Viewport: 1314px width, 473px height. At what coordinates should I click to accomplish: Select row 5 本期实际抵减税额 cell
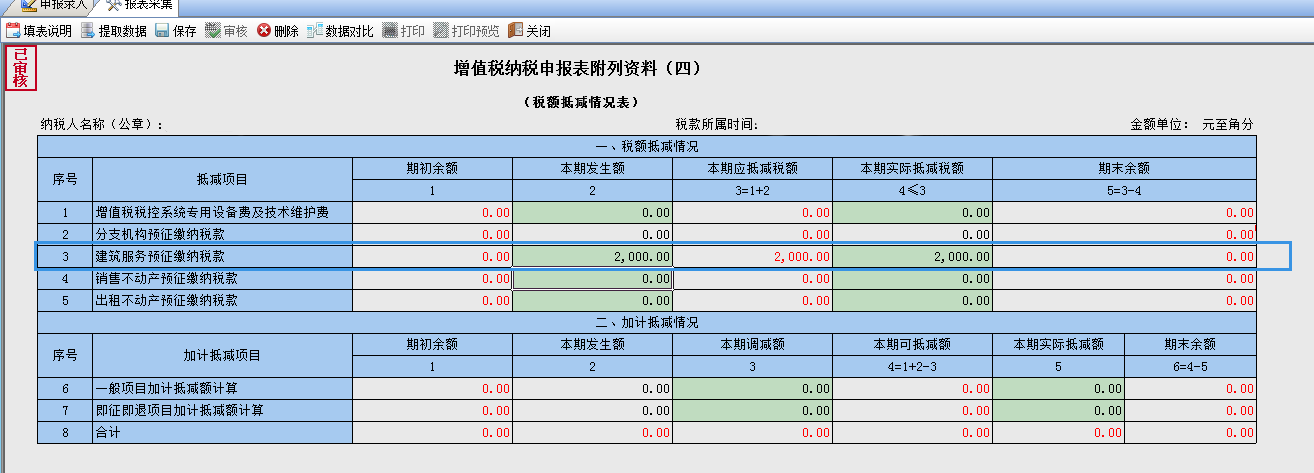click(x=912, y=300)
